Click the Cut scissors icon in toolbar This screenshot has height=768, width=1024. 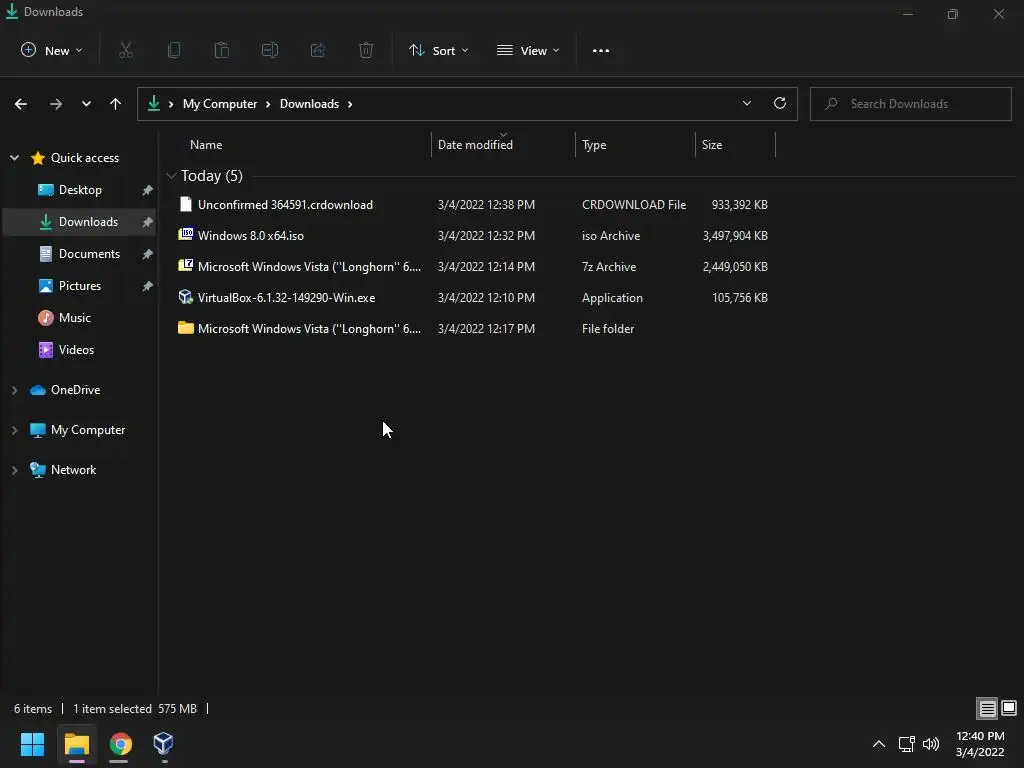pyautogui.click(x=126, y=50)
